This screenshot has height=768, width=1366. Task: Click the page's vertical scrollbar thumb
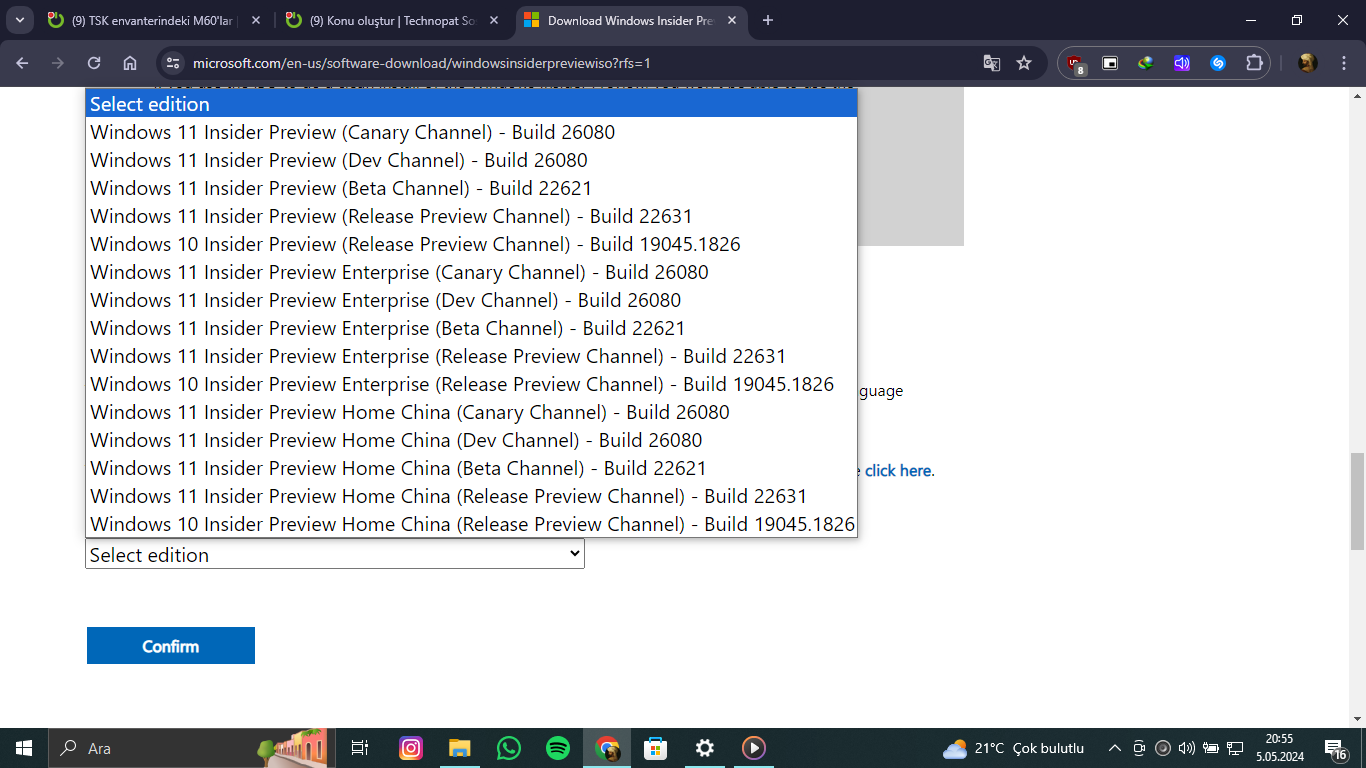click(x=1357, y=500)
